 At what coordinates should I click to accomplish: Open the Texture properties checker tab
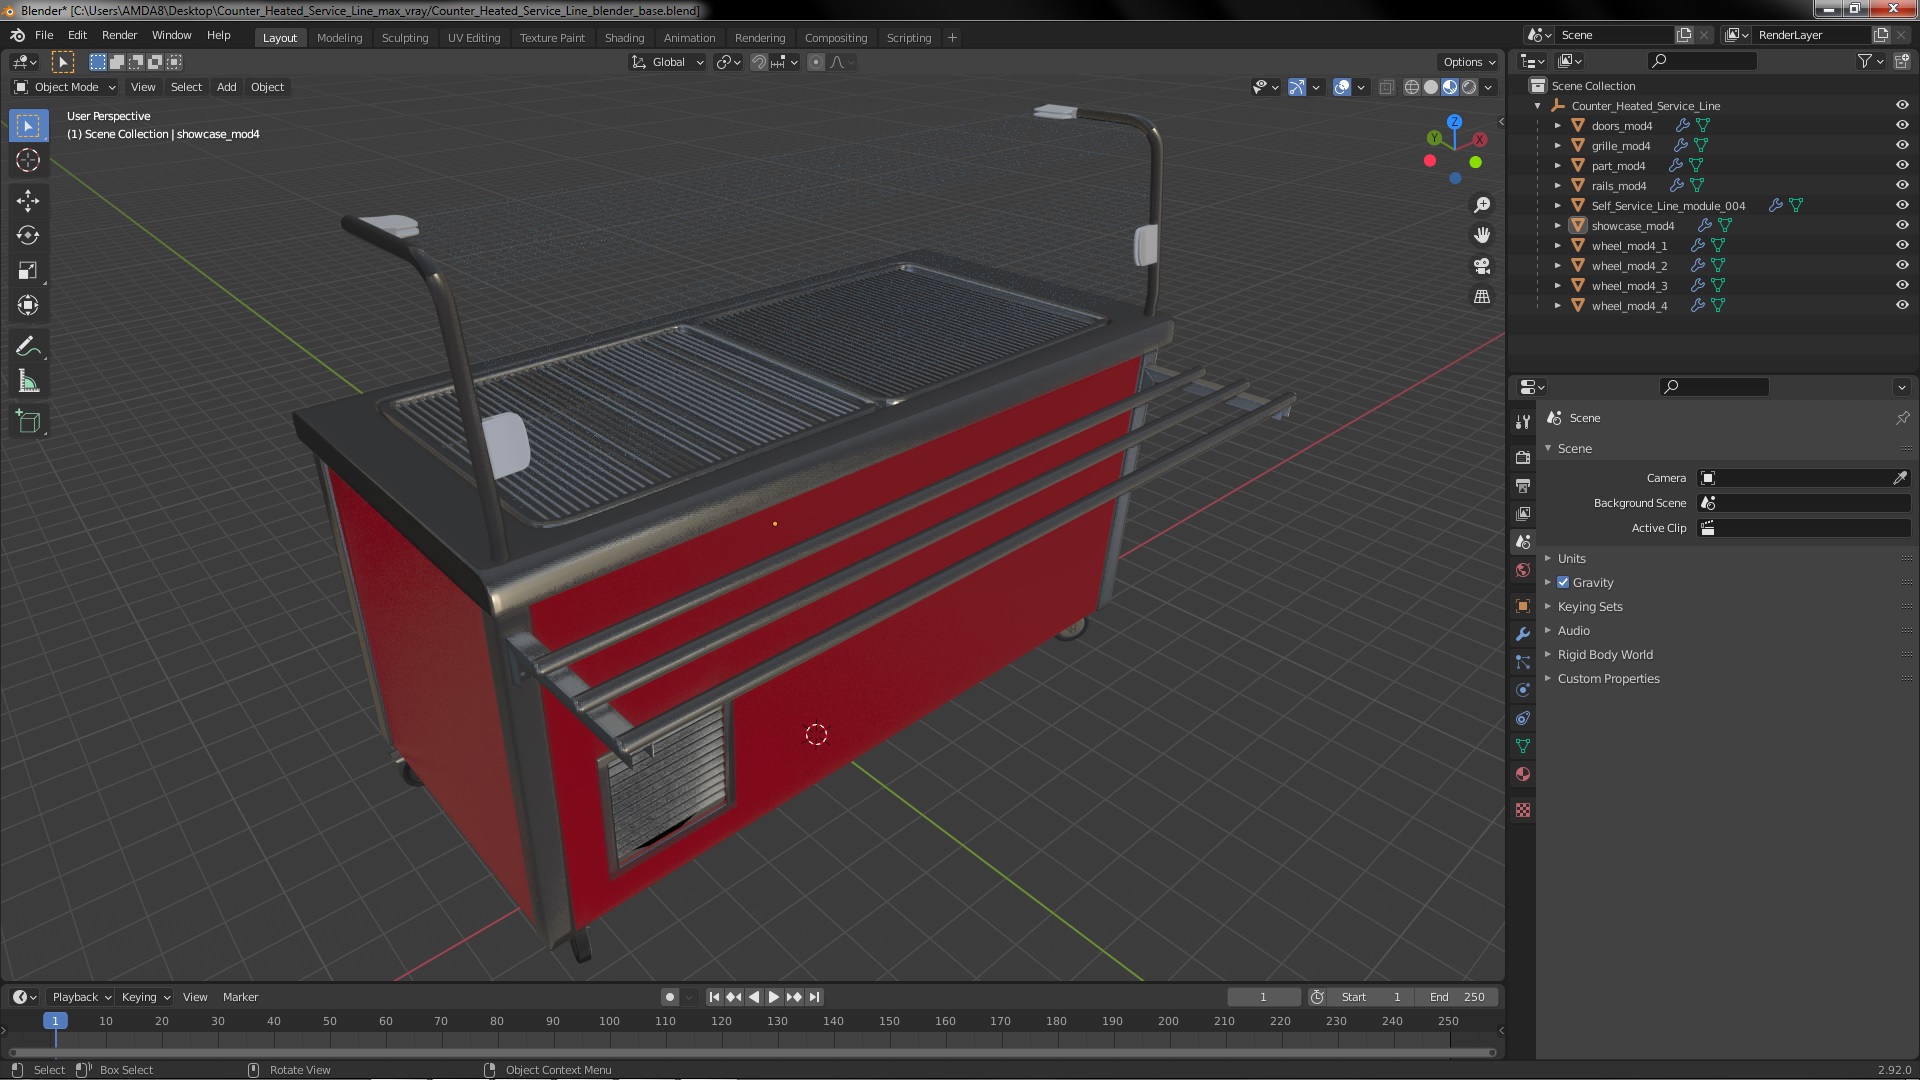(1523, 810)
